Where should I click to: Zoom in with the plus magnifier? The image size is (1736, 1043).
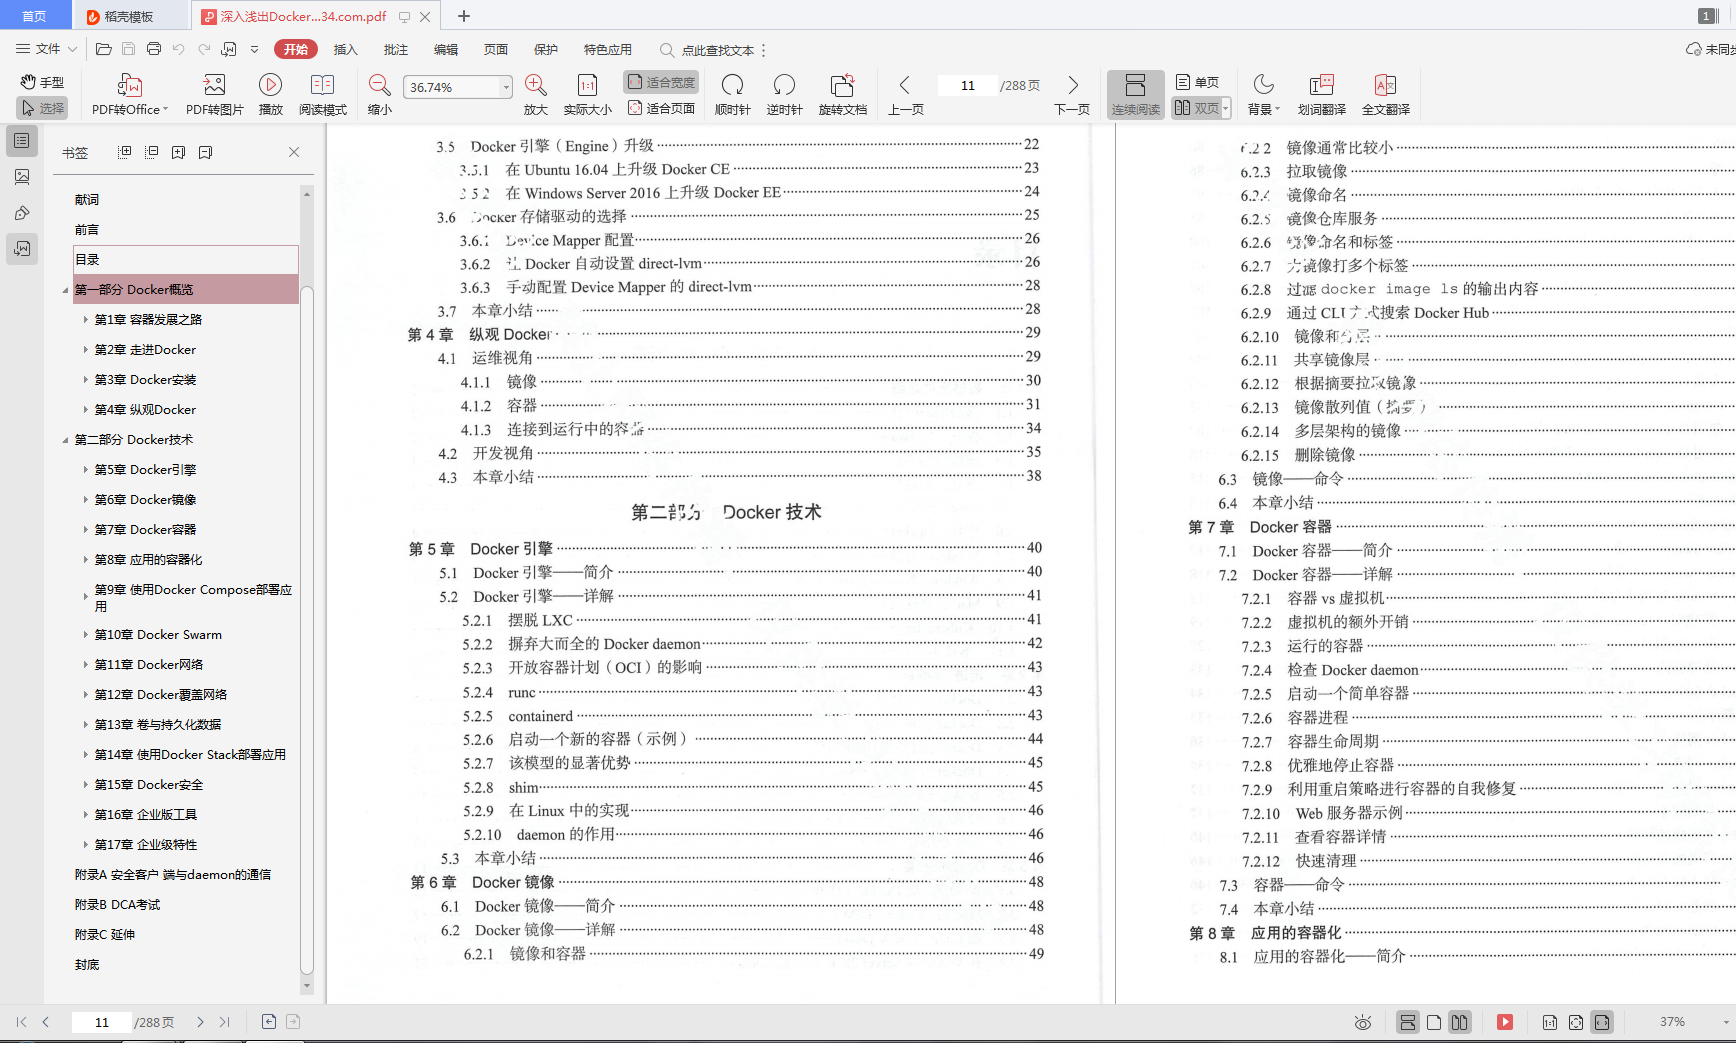(536, 95)
